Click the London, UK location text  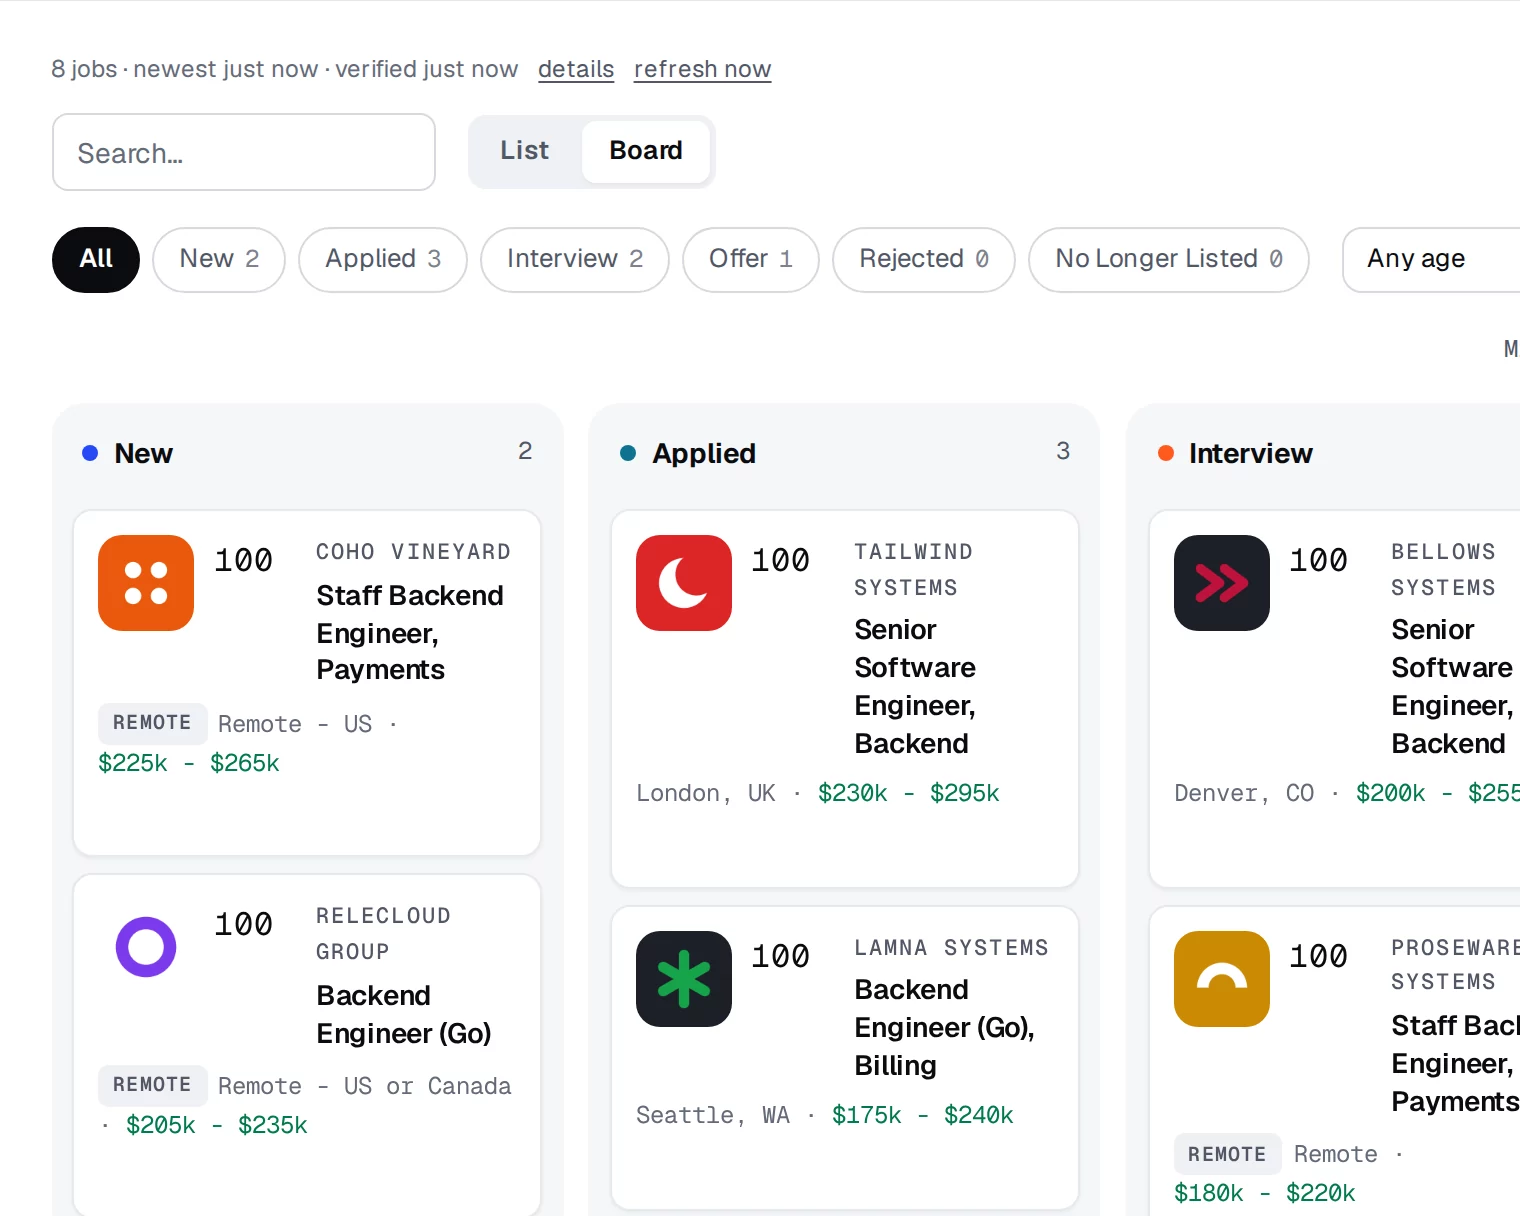point(706,794)
